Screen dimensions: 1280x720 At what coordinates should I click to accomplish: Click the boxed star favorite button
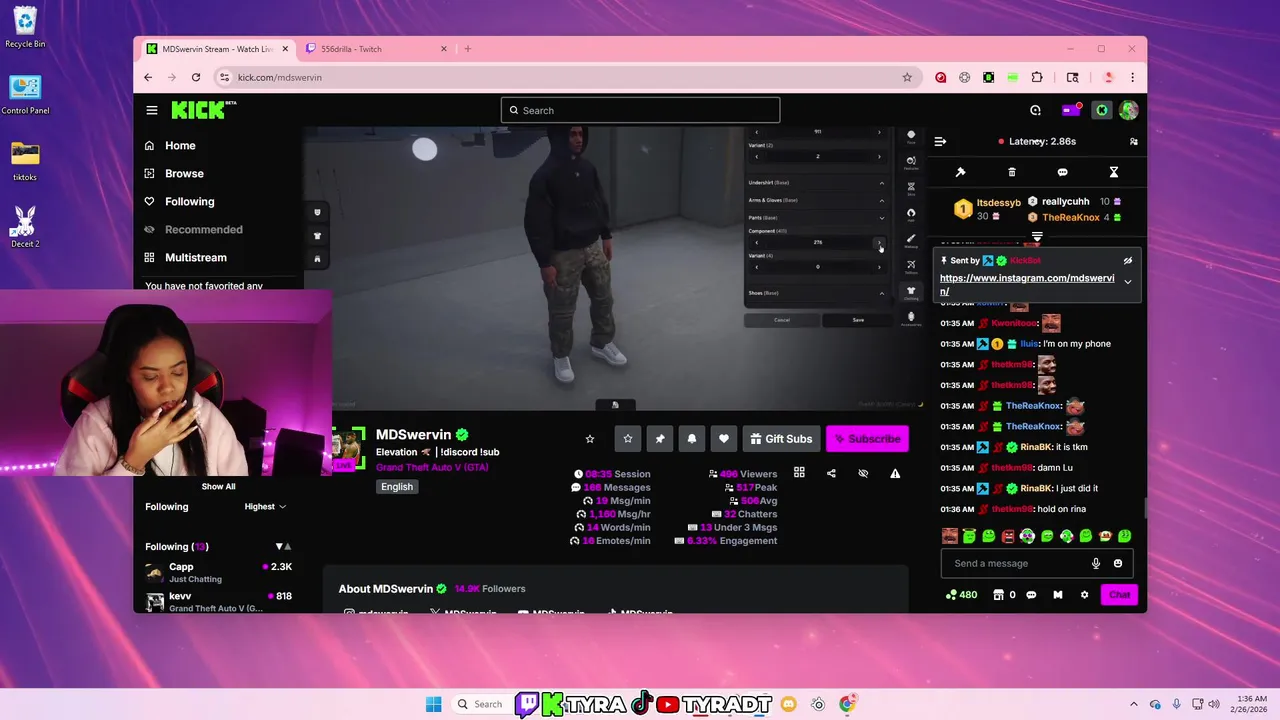(x=628, y=438)
